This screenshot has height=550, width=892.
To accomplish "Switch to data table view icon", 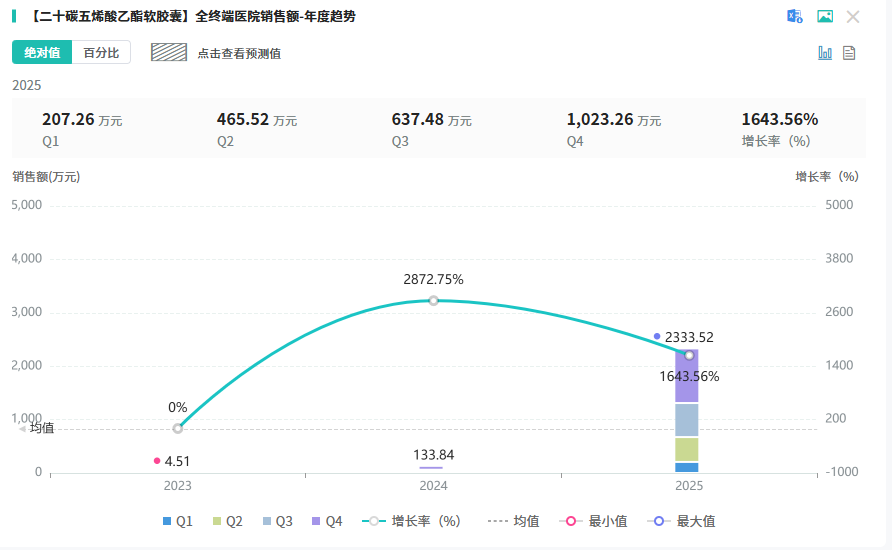I will 849,53.
